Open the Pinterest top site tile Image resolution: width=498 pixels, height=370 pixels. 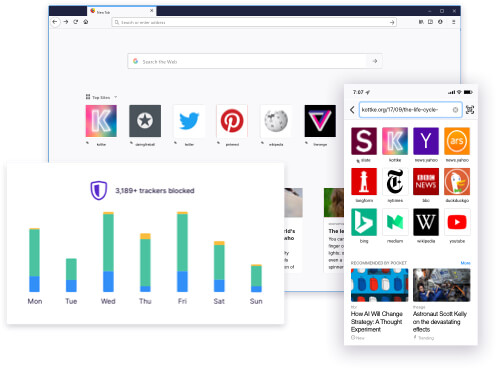coord(232,121)
